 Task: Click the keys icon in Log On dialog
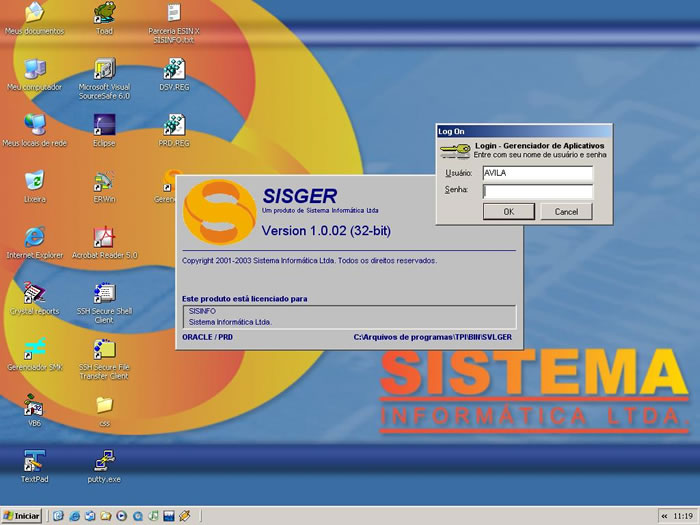tap(455, 150)
